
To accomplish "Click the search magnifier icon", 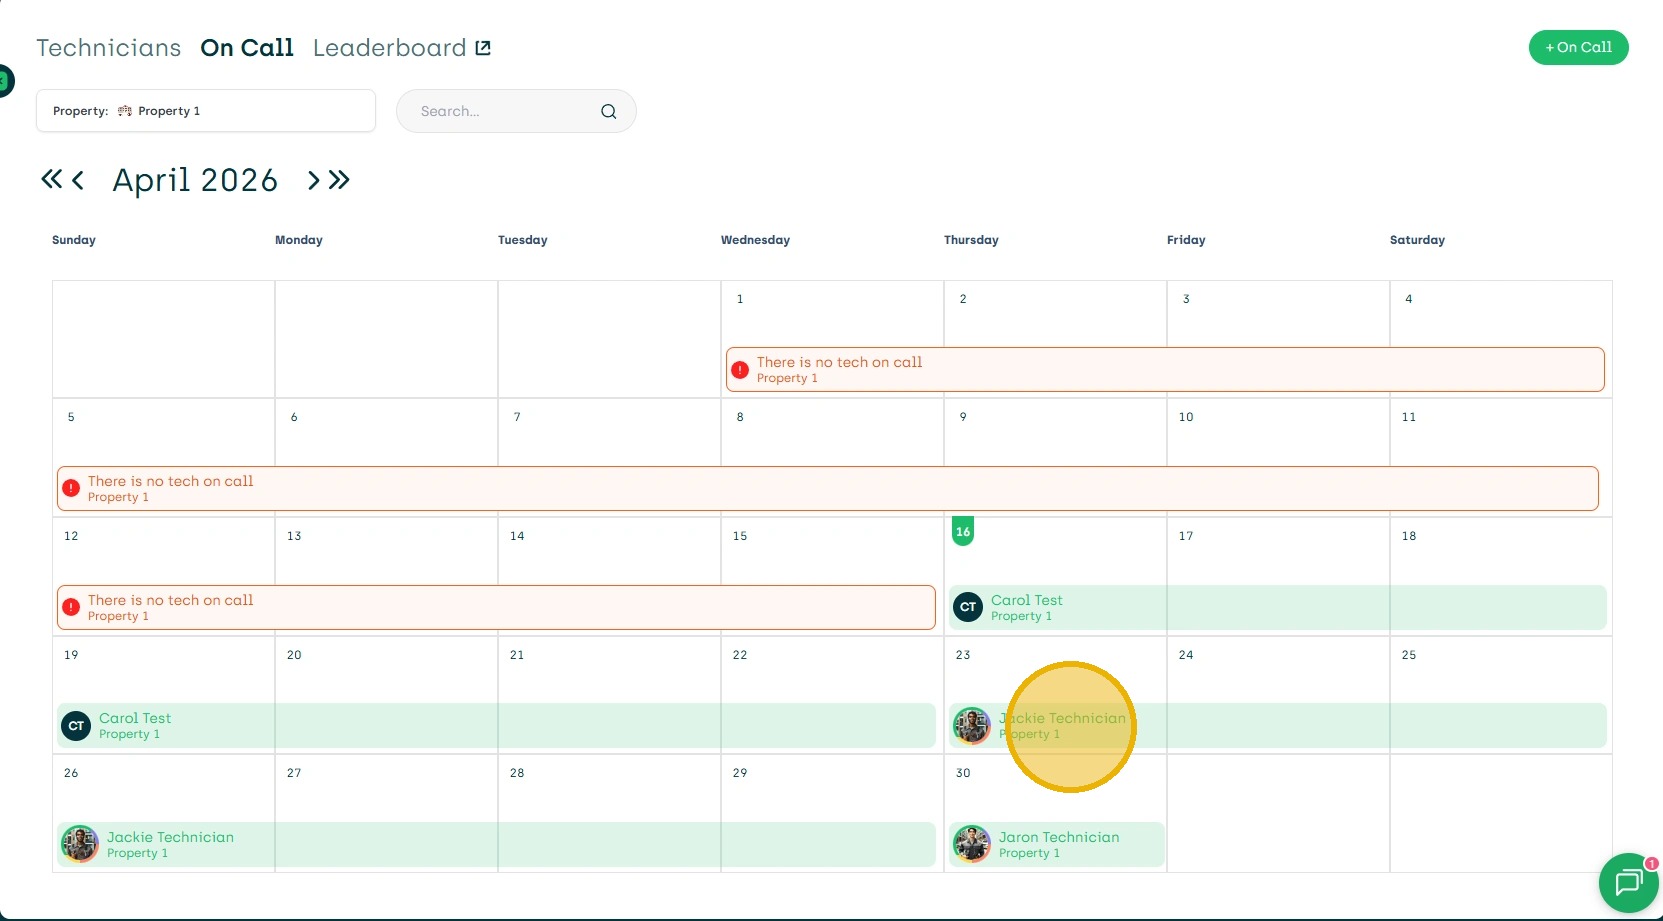I will [x=608, y=111].
